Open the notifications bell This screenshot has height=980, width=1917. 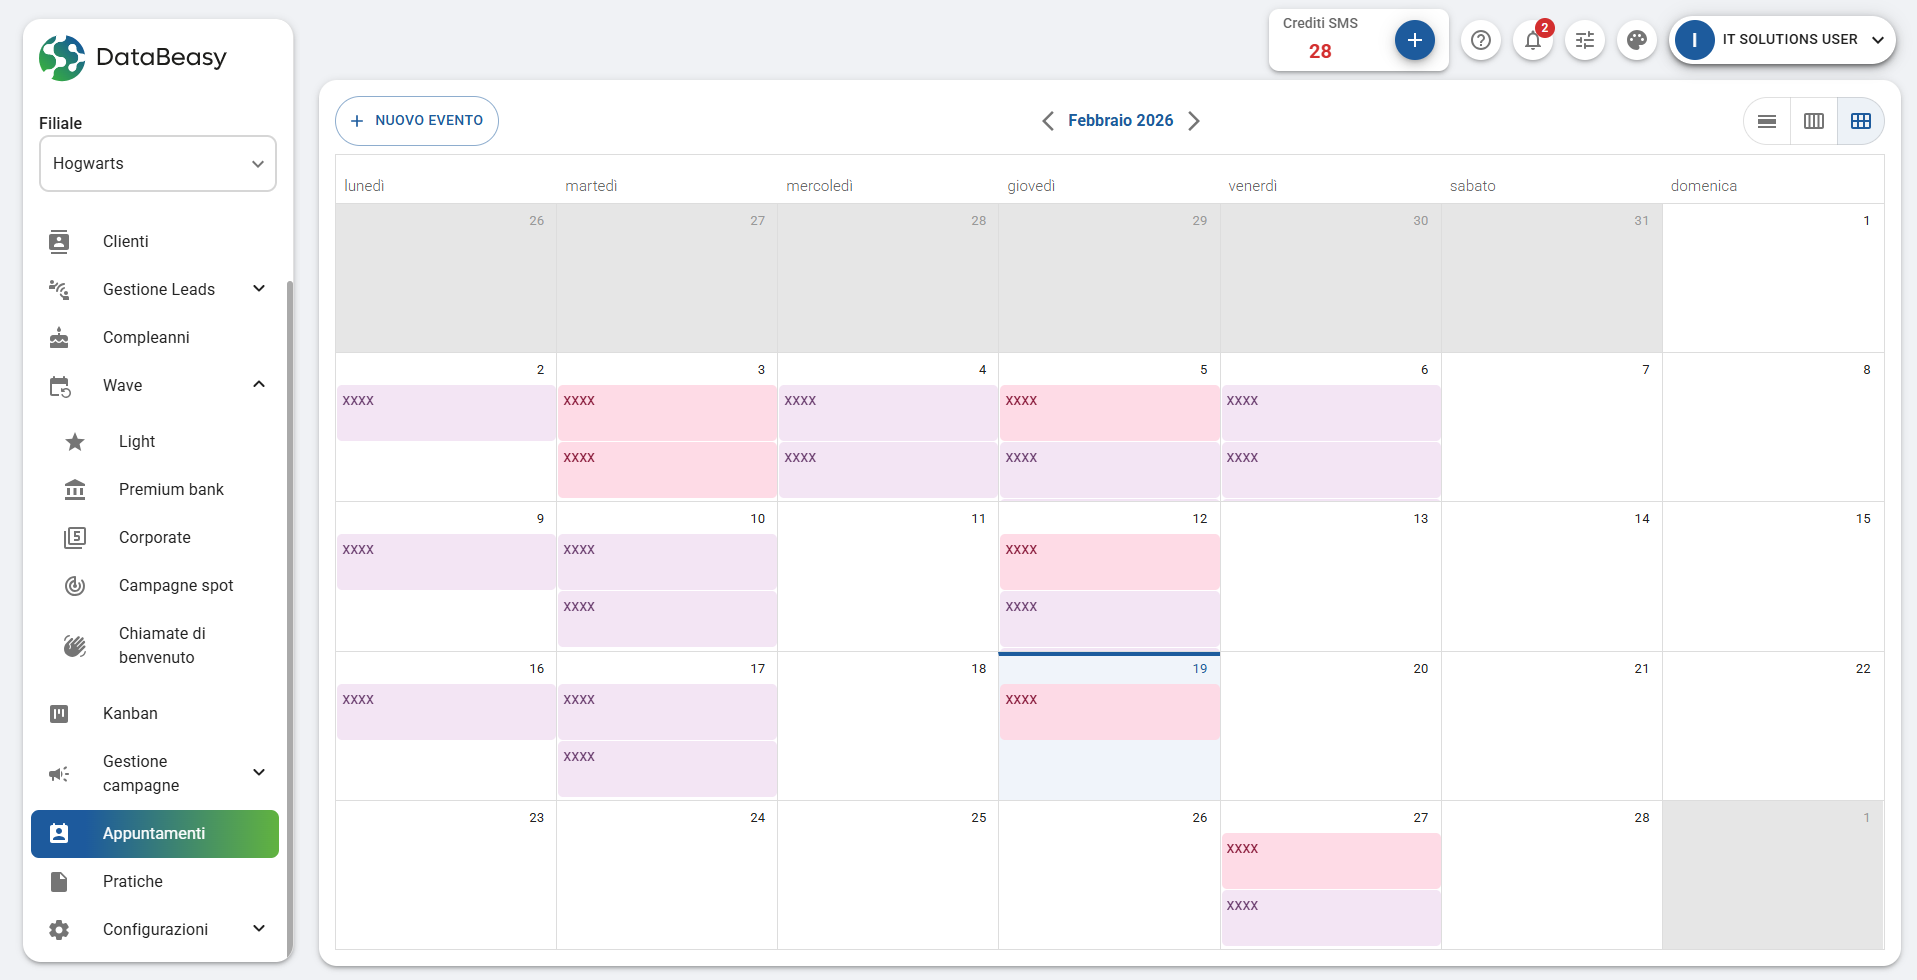click(x=1533, y=40)
